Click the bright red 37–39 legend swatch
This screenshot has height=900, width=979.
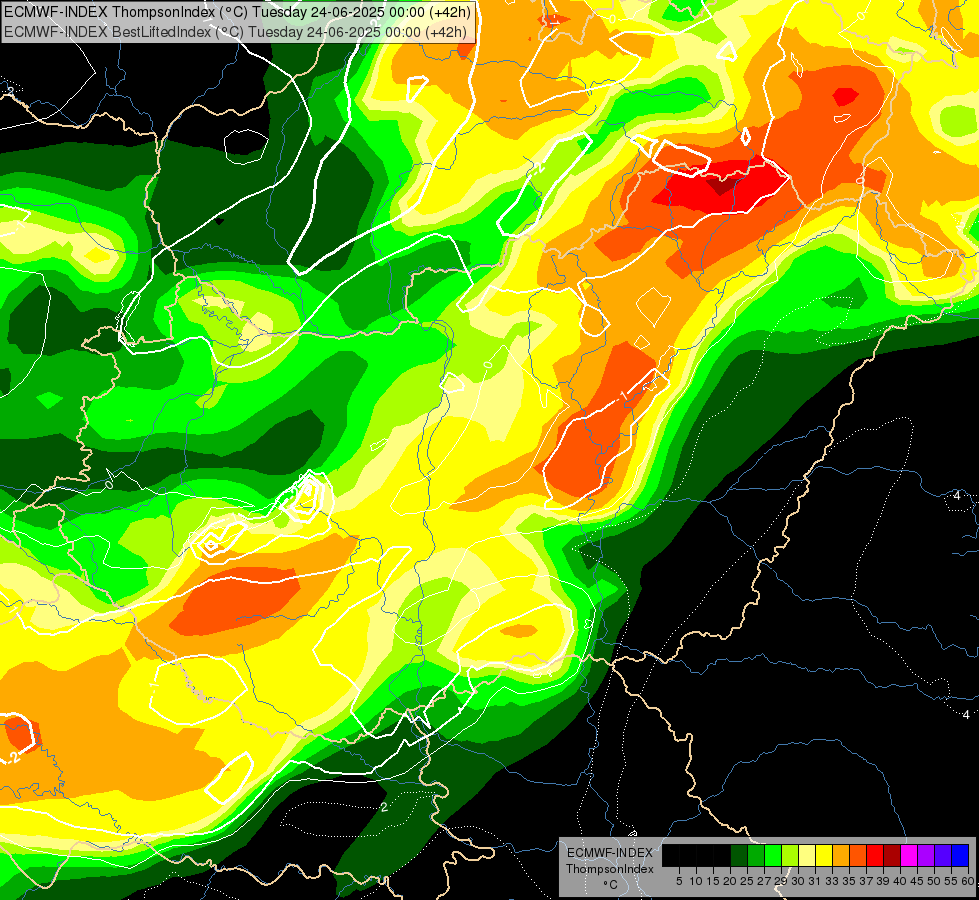875,855
